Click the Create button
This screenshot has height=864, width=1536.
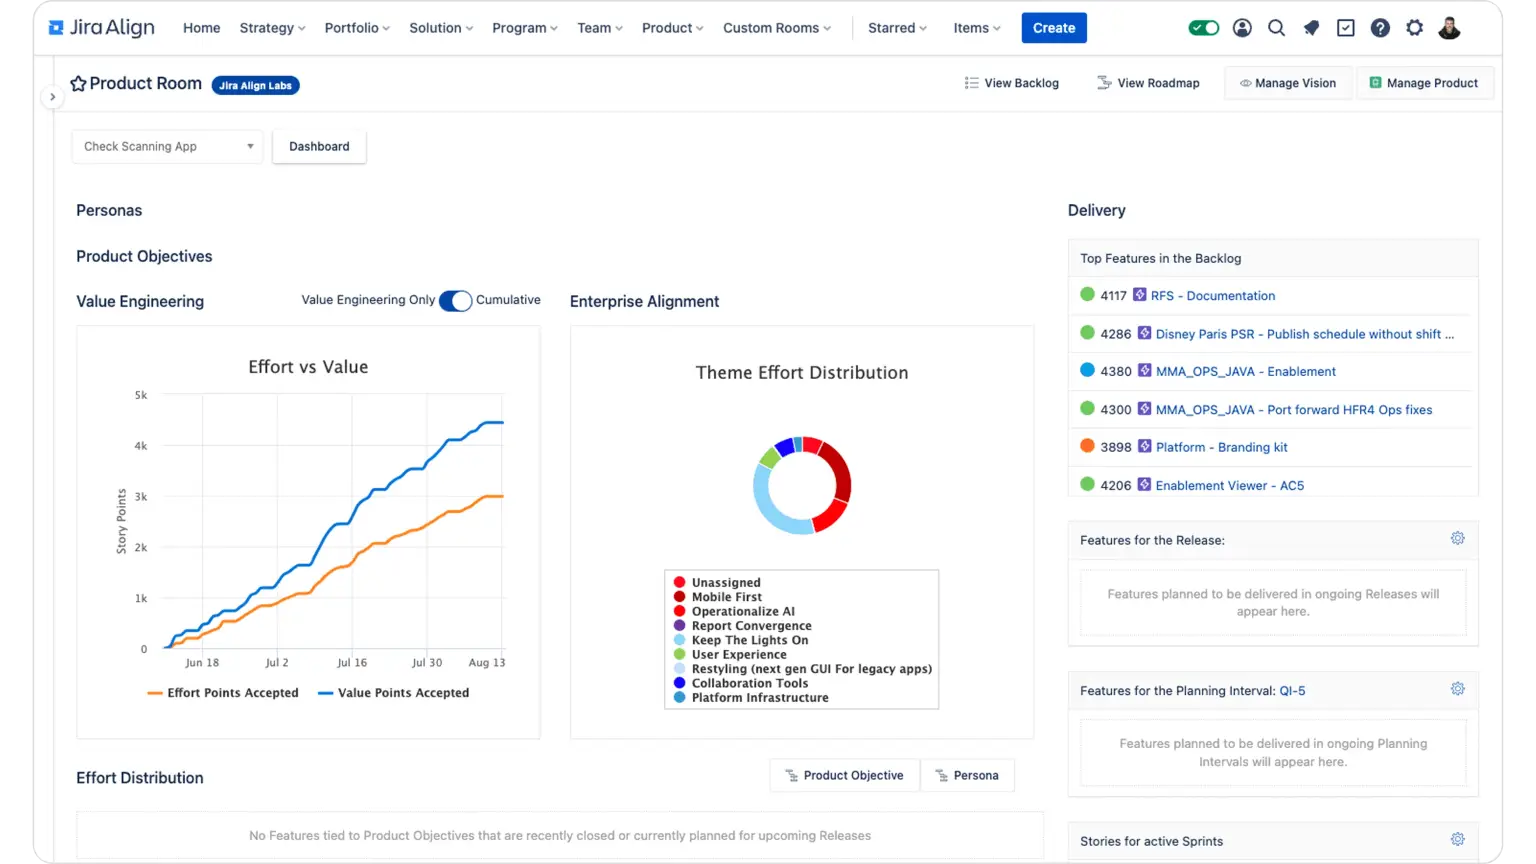click(1053, 28)
